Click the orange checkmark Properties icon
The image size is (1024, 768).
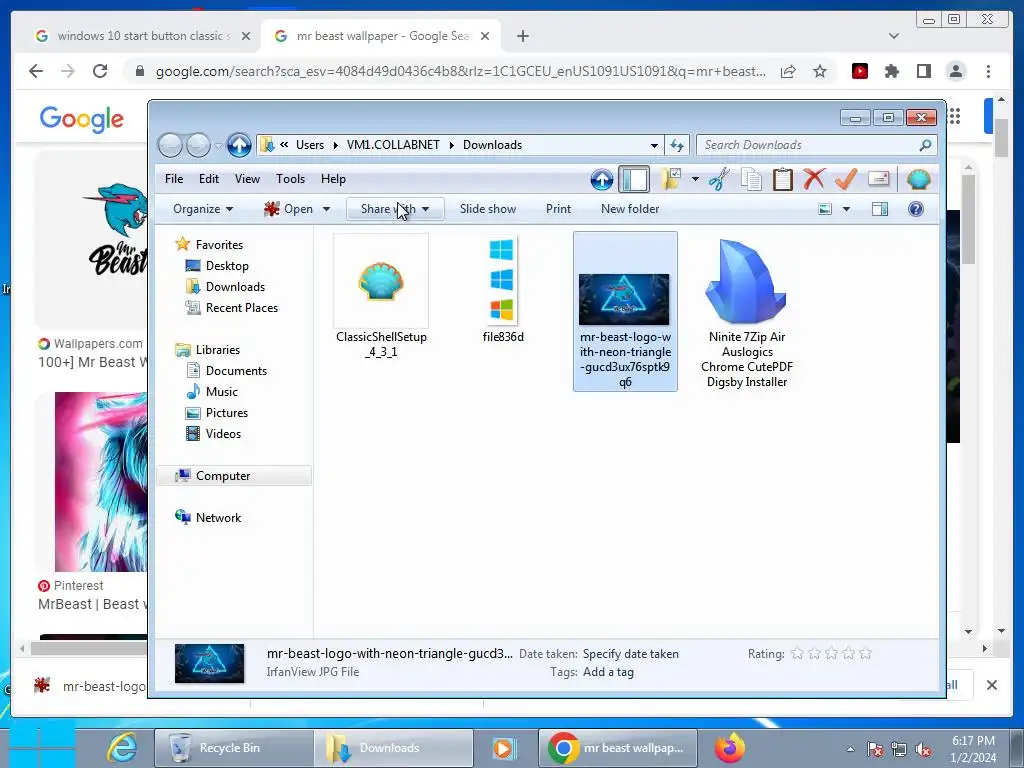tap(846, 179)
